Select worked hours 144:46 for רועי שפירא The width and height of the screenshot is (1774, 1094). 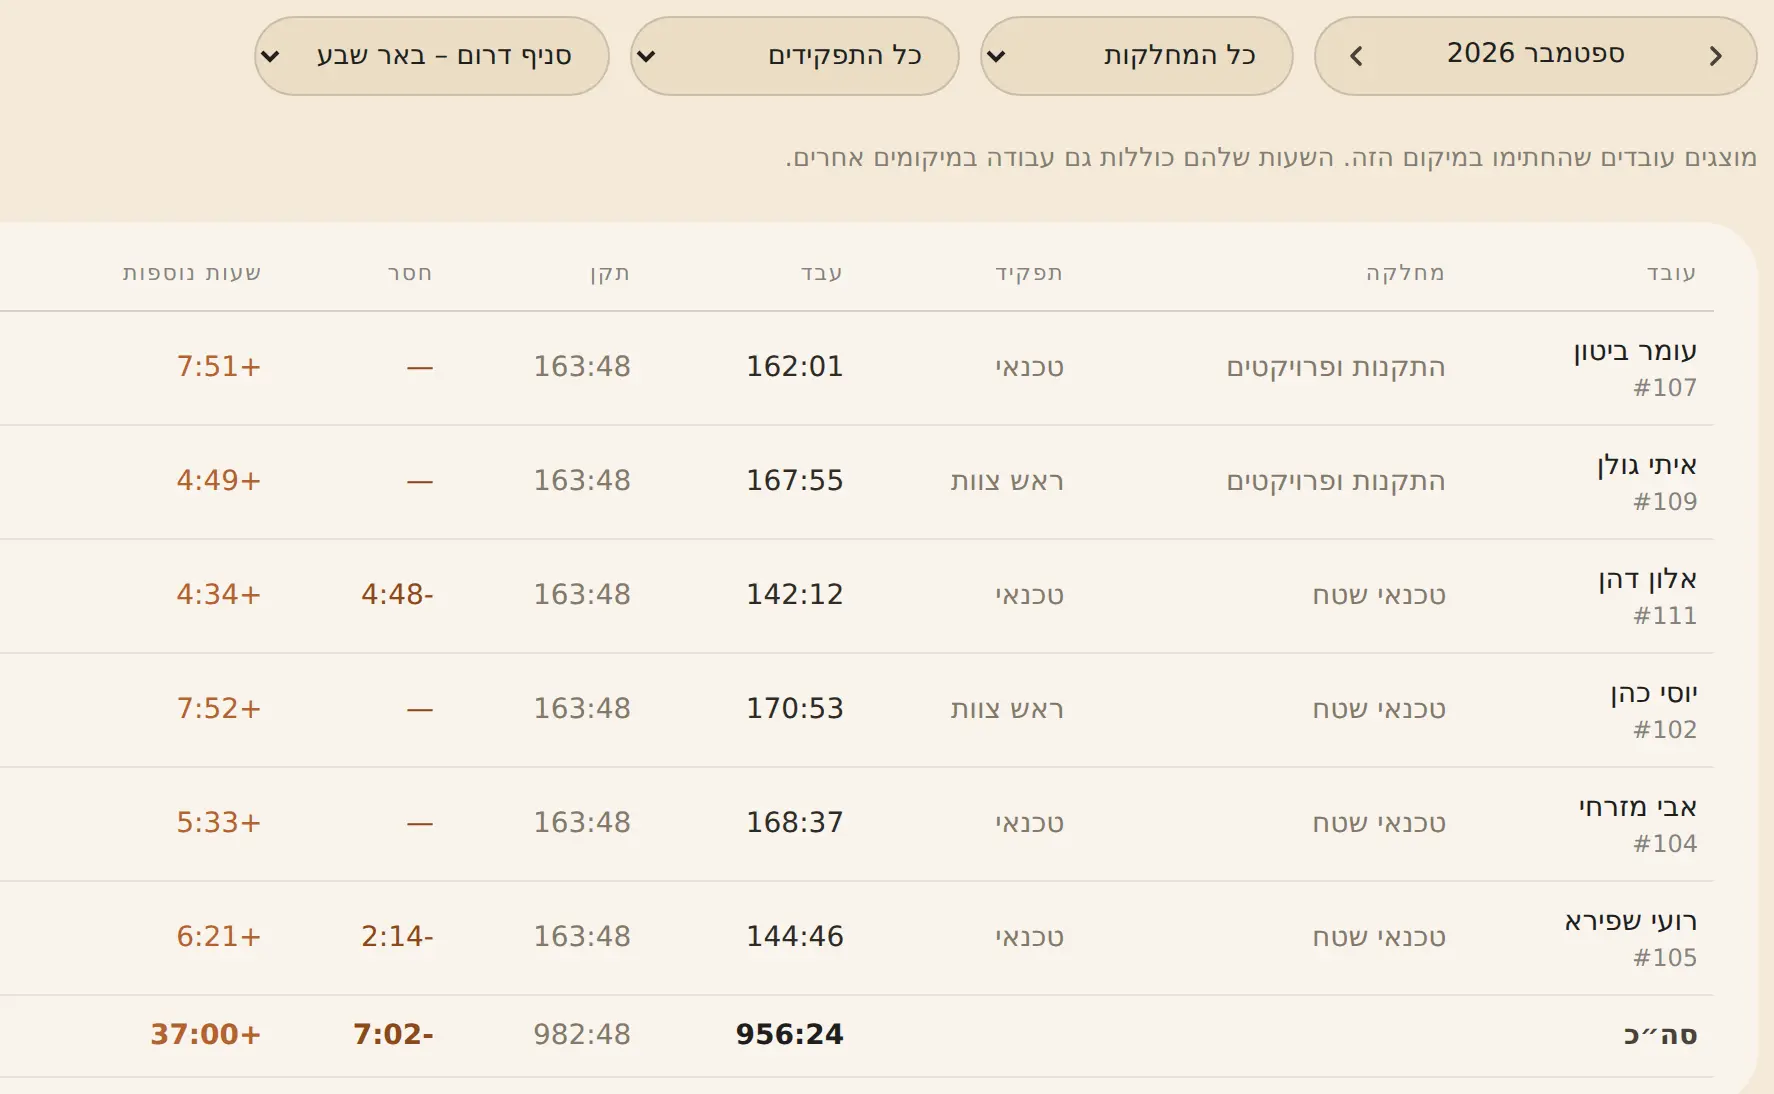[x=795, y=937]
